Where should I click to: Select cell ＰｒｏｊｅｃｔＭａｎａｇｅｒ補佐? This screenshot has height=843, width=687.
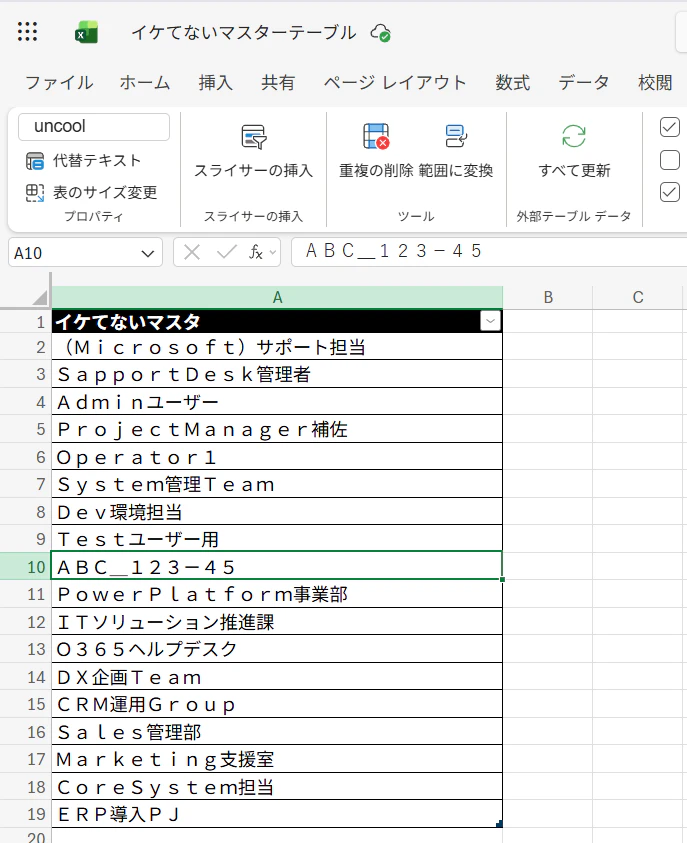(x=277, y=429)
